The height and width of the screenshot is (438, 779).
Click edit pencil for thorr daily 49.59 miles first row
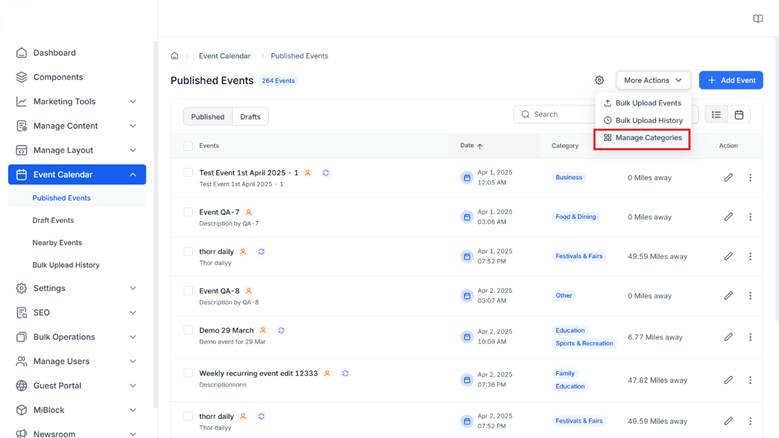click(728, 256)
